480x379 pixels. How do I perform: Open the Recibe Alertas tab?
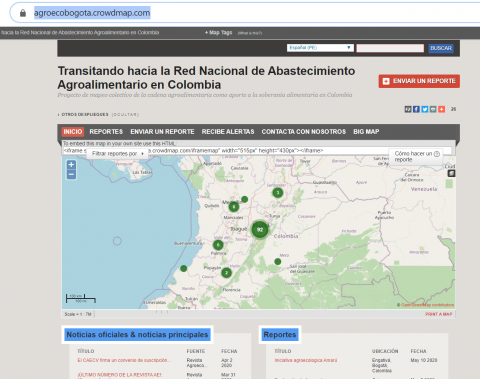coord(228,132)
